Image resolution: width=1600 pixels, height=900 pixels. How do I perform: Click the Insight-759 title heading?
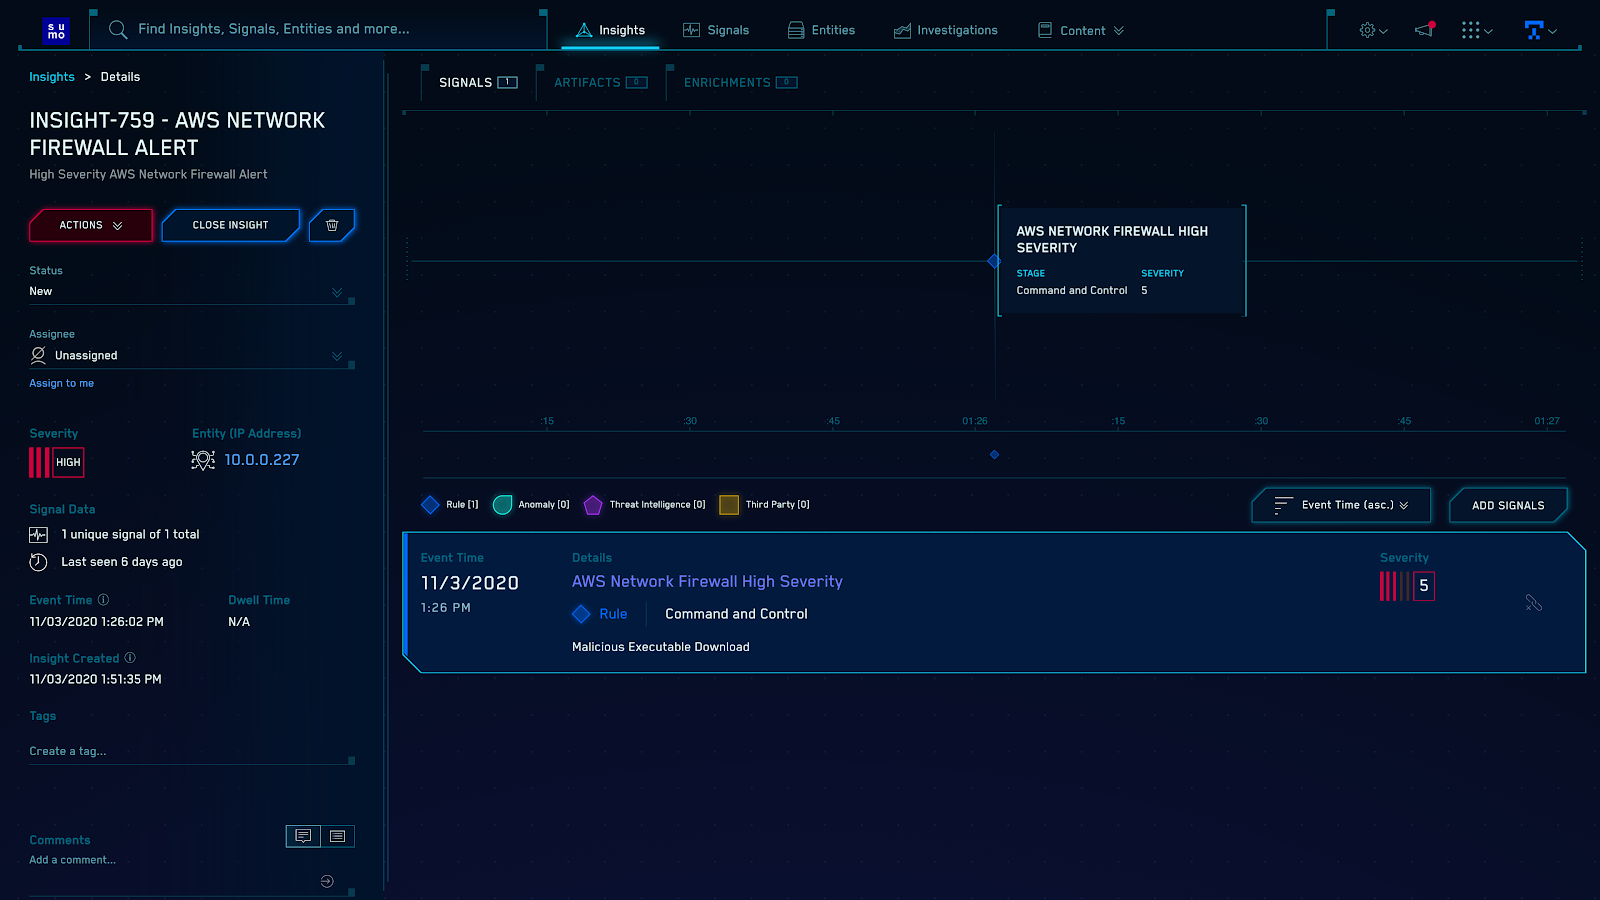pos(177,134)
